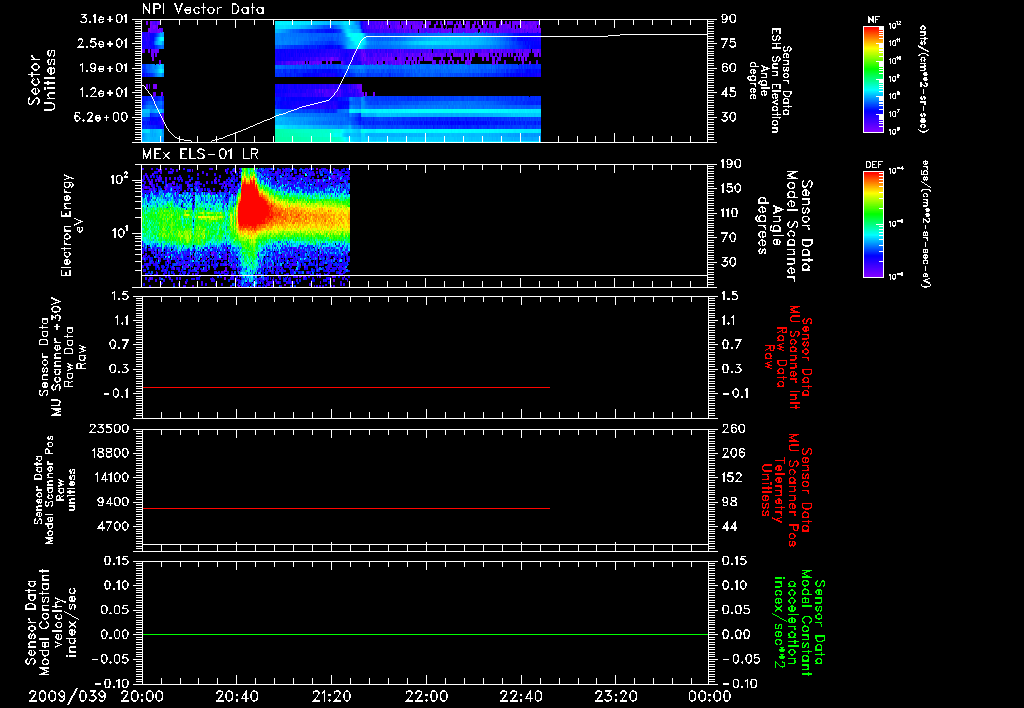Click the red line in MU Scanner +30V panel
Viewport: 1024px width, 708px height.
[346, 387]
